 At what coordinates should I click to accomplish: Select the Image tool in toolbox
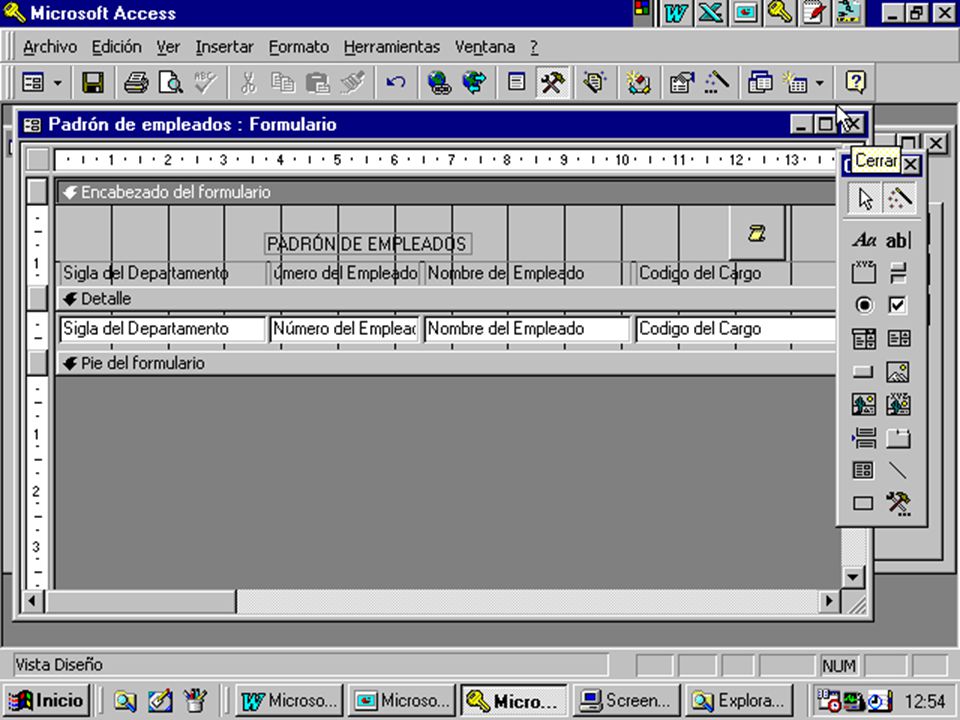tap(898, 371)
